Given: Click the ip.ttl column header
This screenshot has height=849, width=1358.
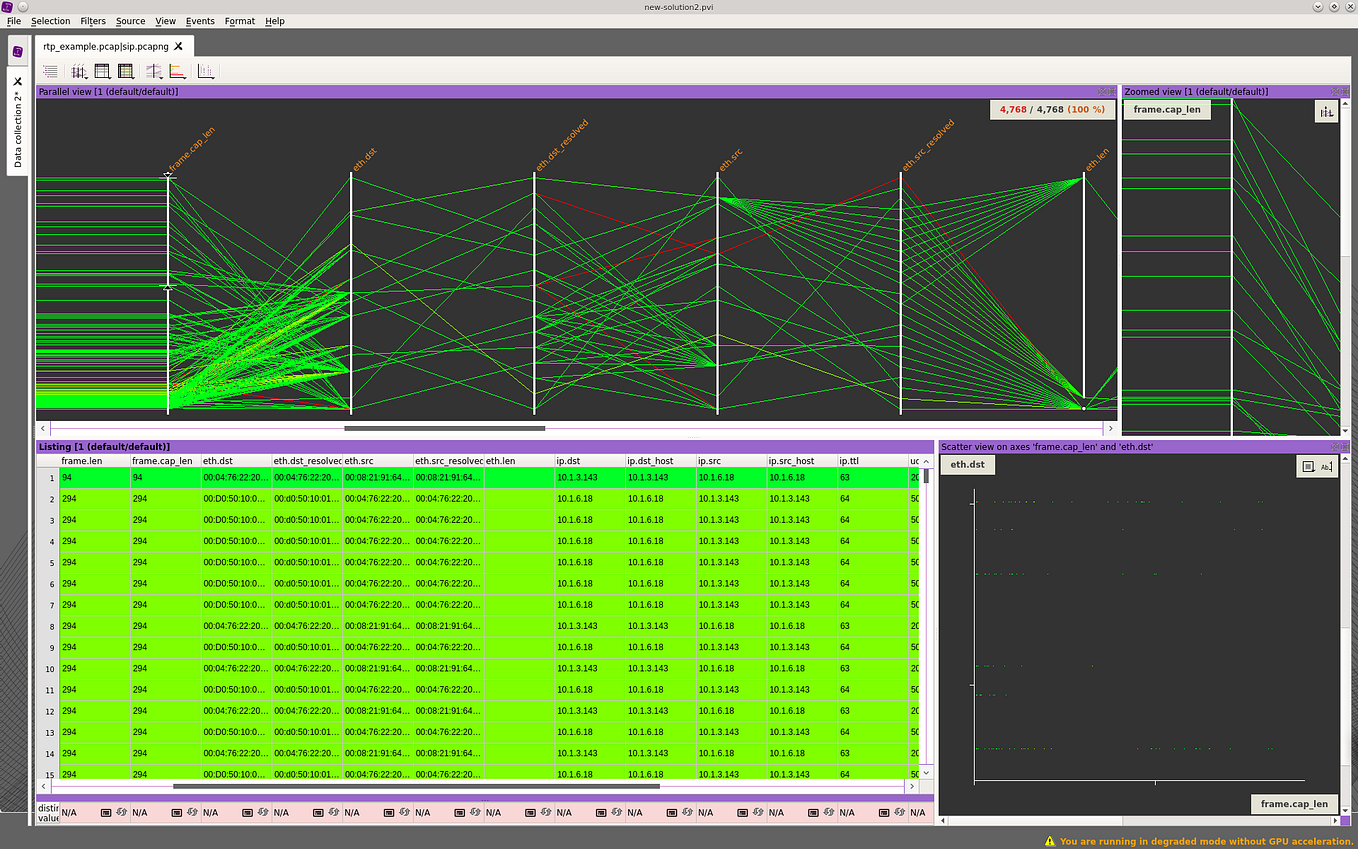Looking at the screenshot, I should [873, 461].
